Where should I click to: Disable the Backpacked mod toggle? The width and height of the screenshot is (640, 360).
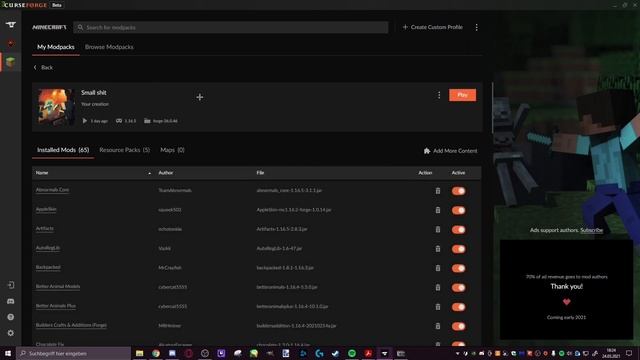[x=458, y=268]
